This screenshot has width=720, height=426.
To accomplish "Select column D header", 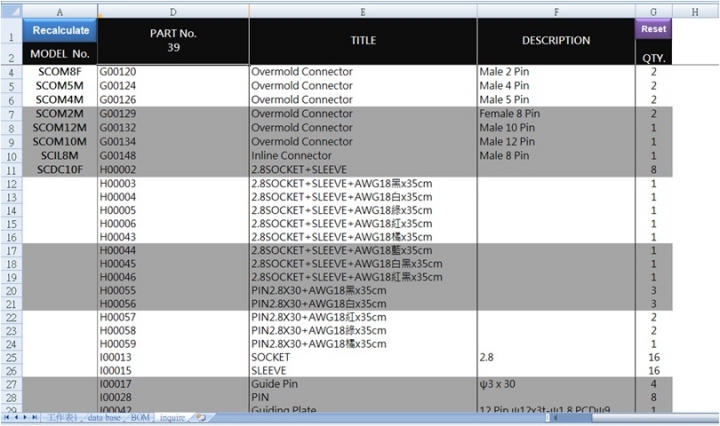I will pos(173,12).
